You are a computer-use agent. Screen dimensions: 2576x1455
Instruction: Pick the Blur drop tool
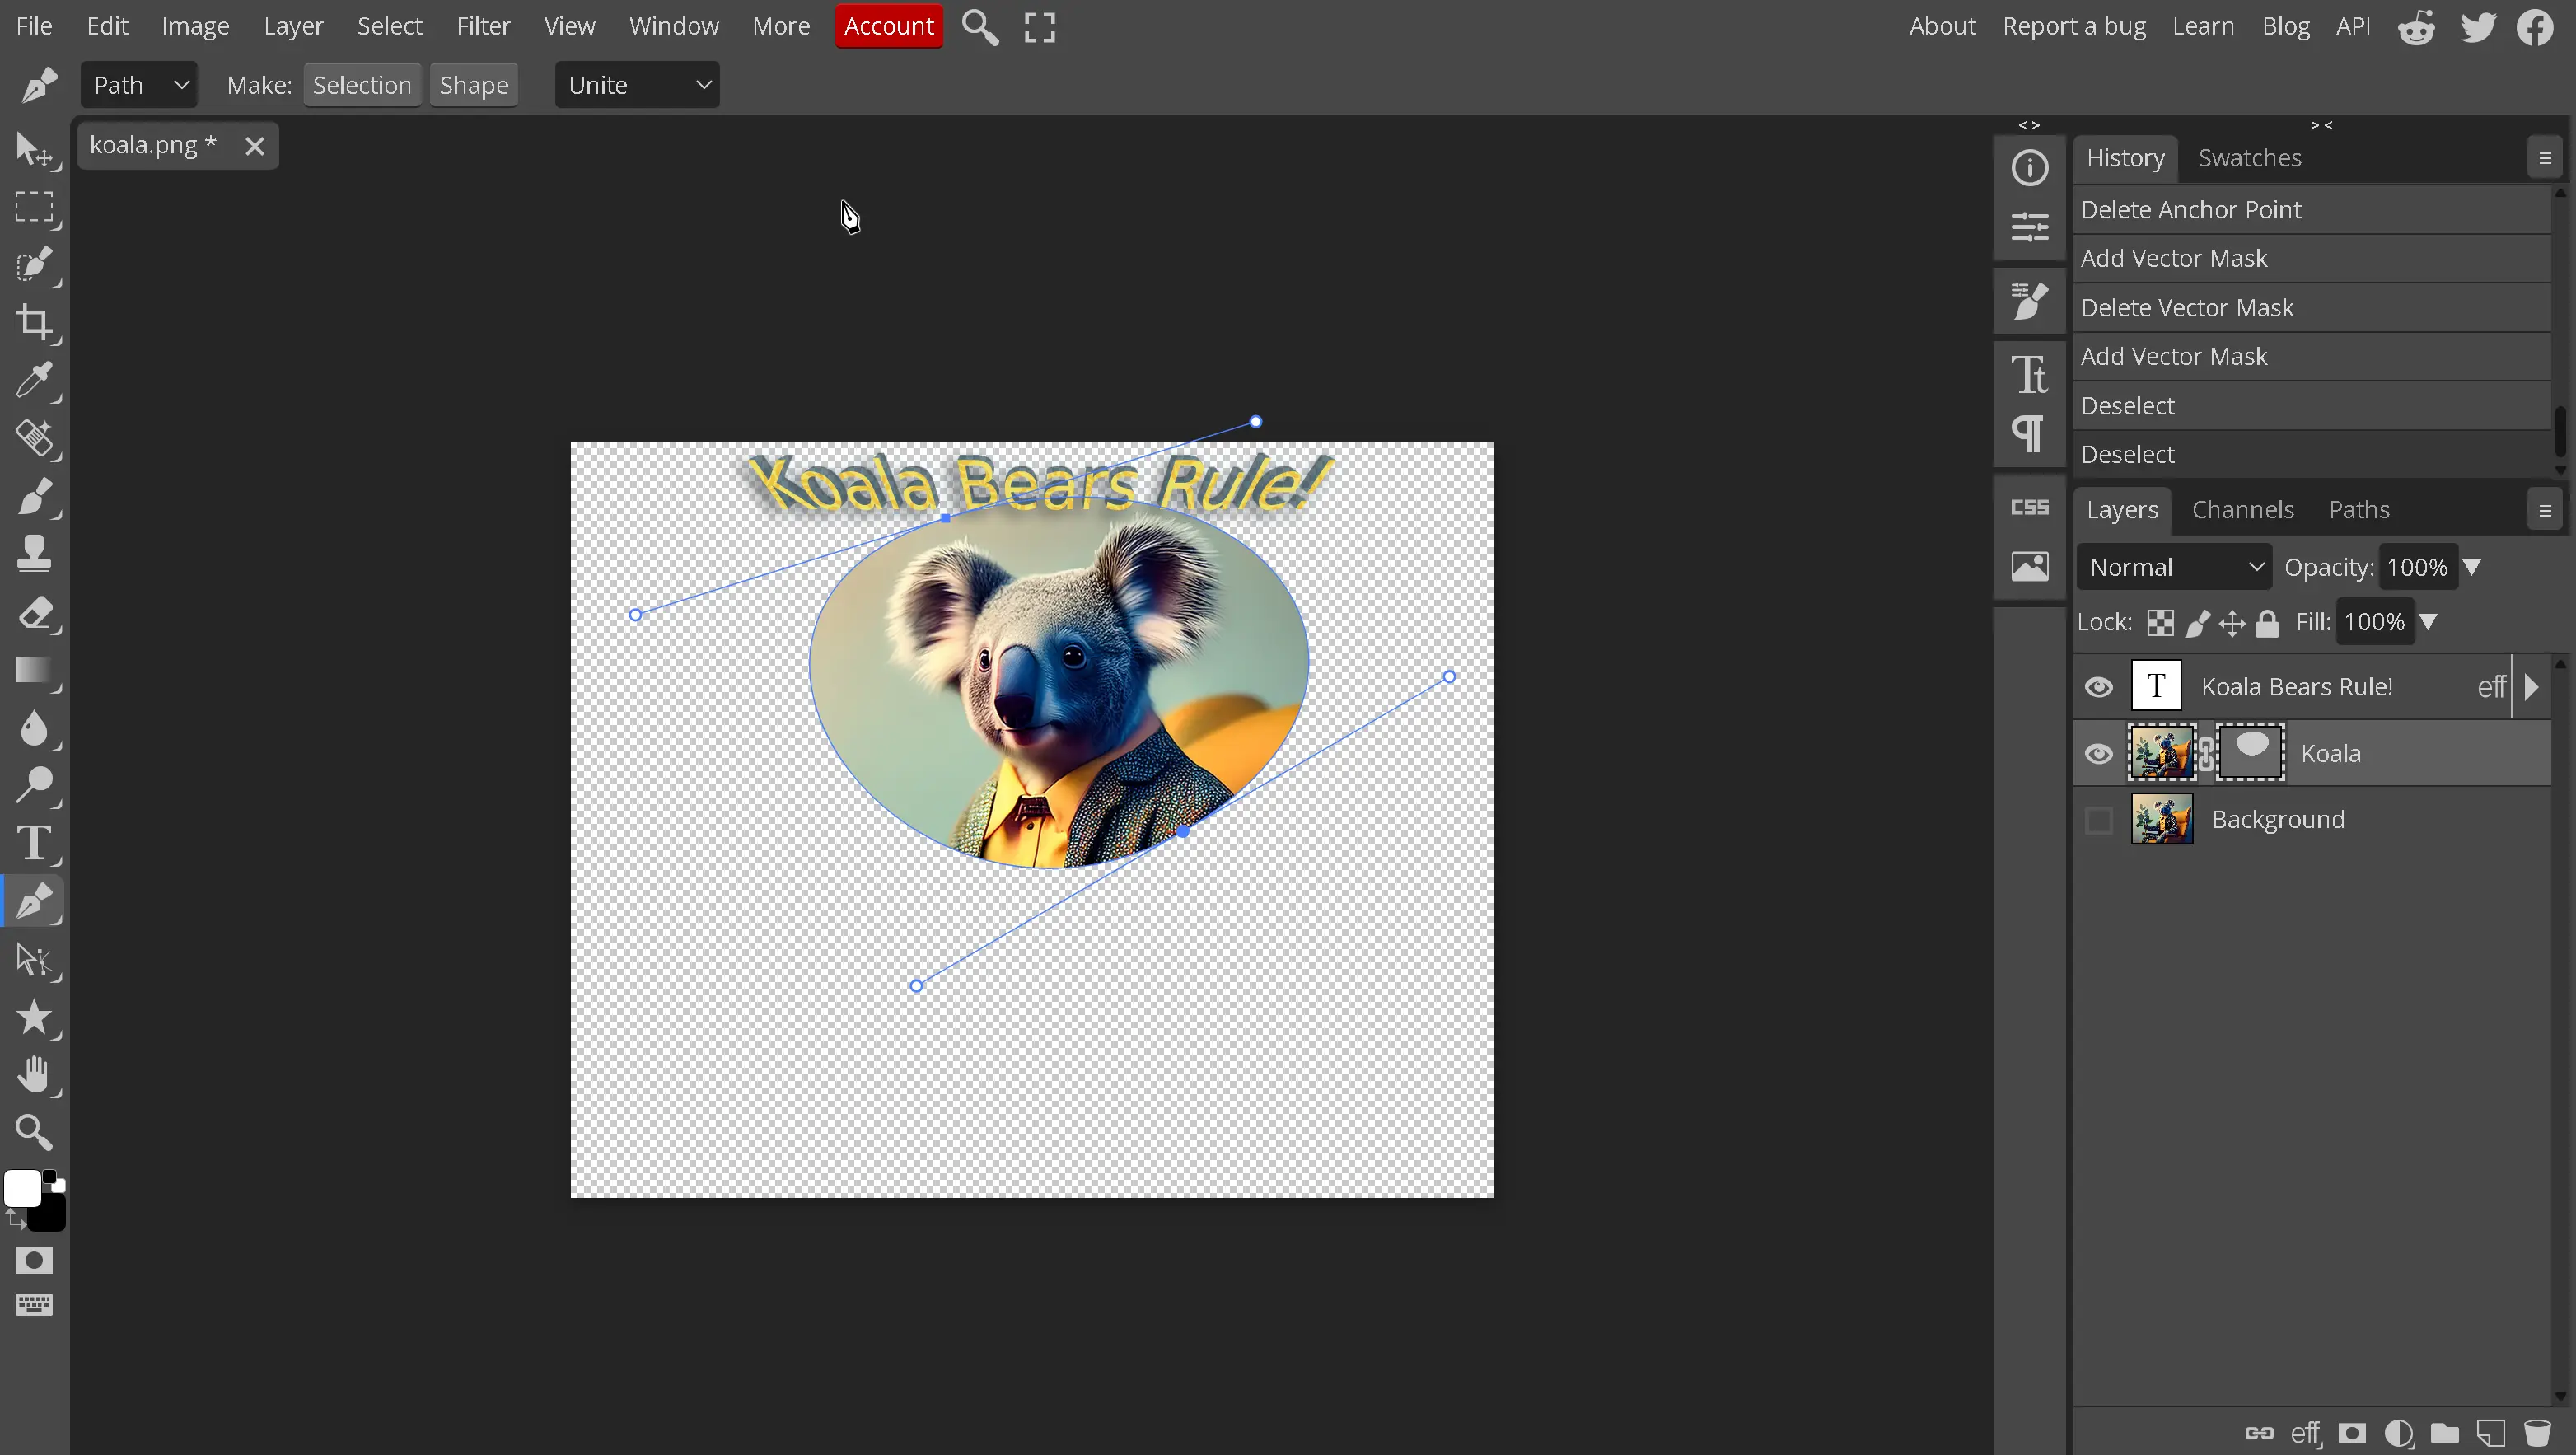pyautogui.click(x=34, y=728)
